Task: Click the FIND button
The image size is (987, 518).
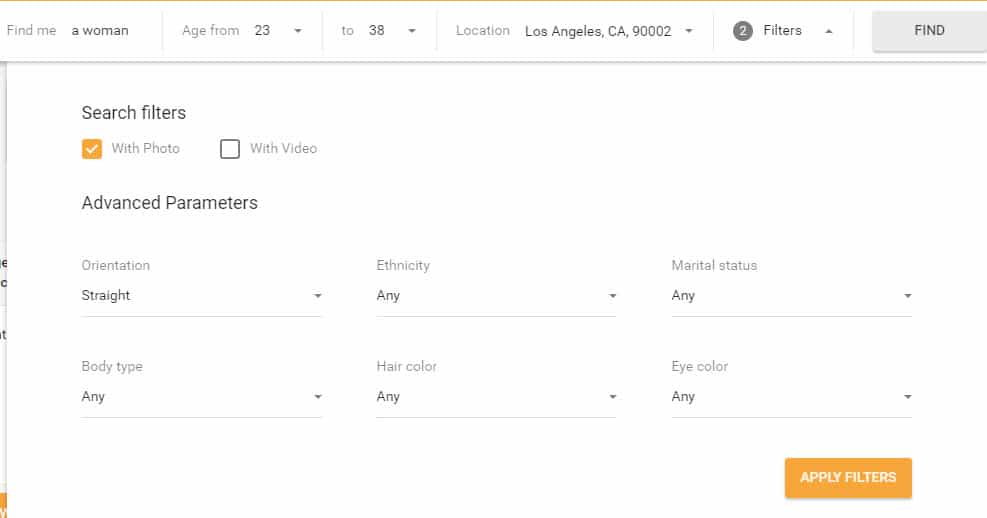Action: 929,31
